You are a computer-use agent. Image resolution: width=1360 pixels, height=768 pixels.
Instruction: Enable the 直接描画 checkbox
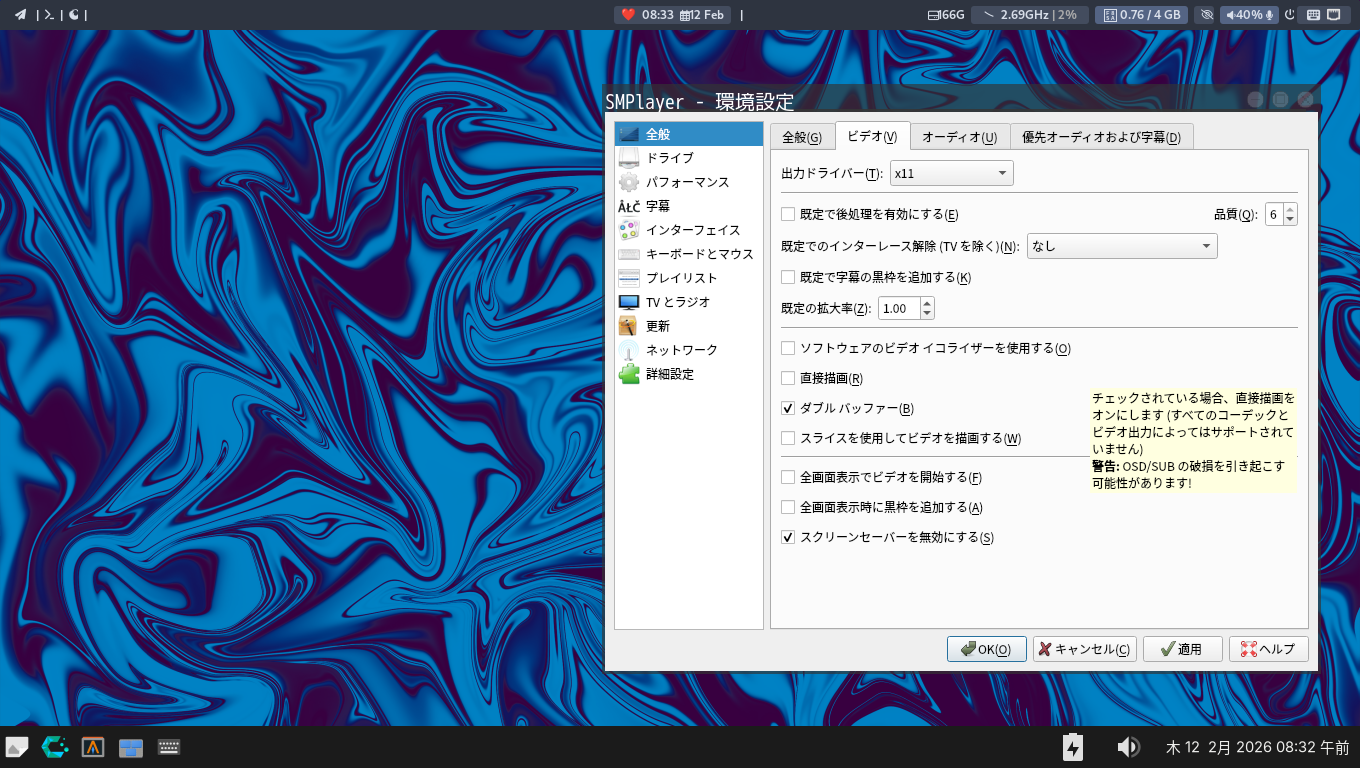[788, 378]
